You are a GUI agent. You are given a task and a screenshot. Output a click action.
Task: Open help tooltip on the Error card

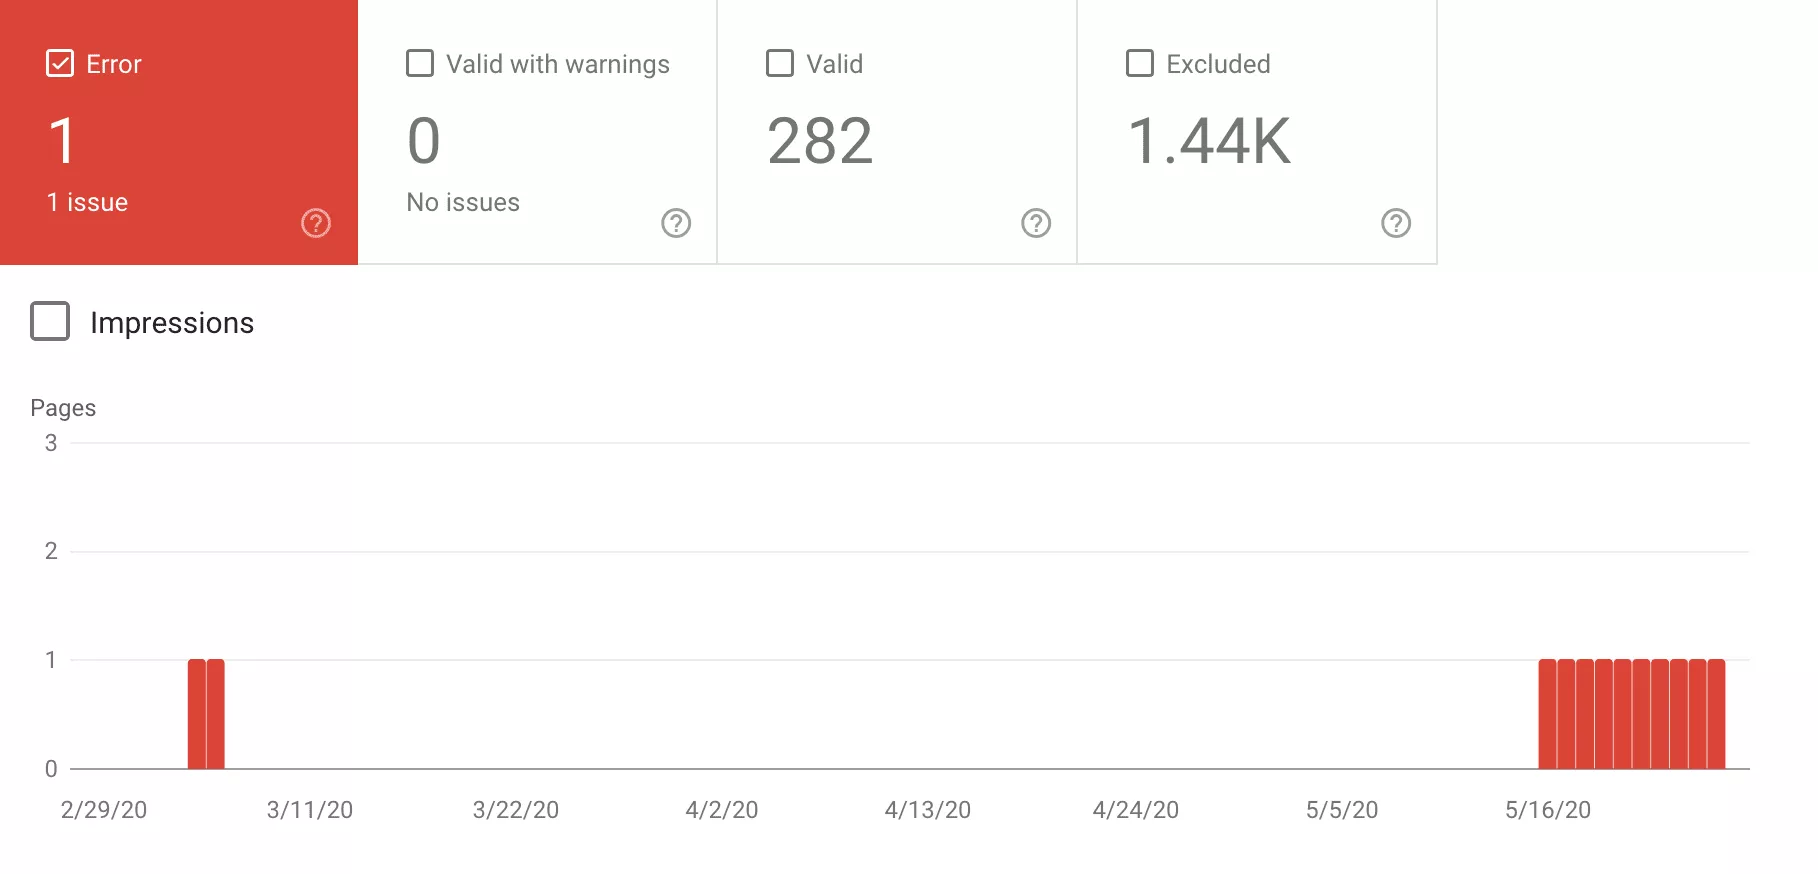[316, 223]
